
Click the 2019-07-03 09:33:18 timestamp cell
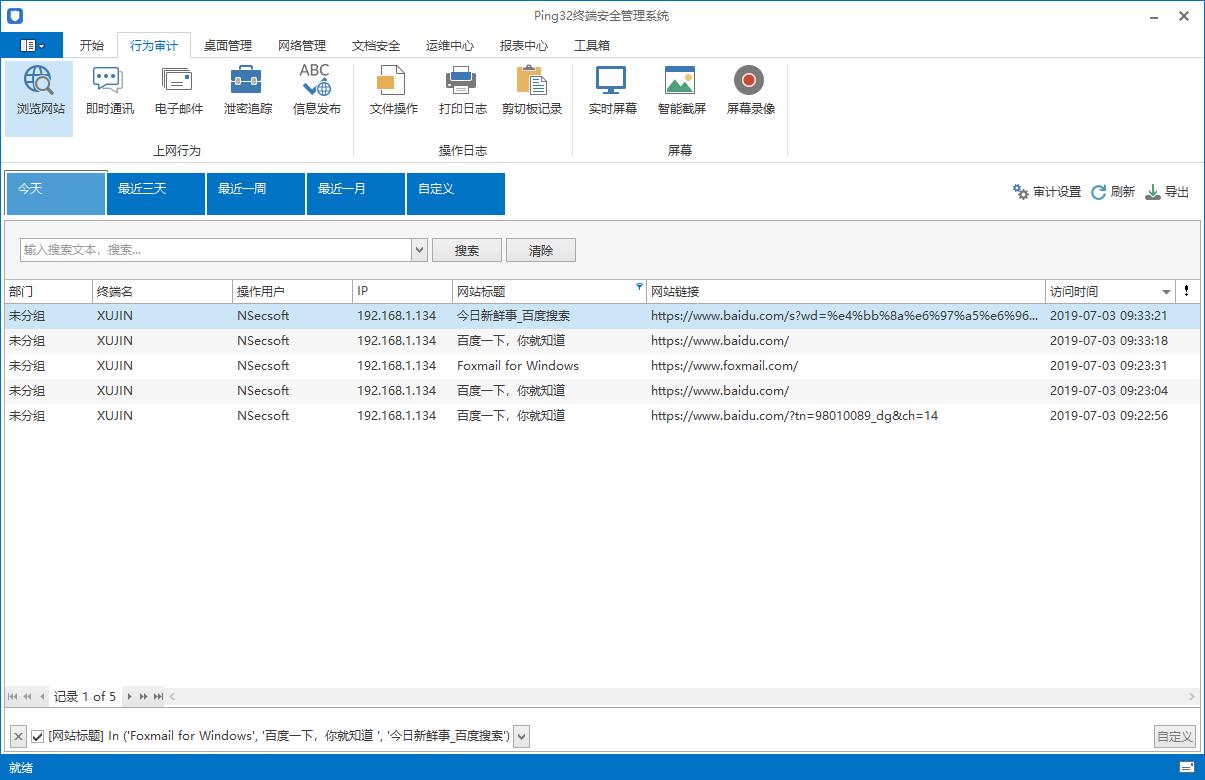tap(1109, 341)
